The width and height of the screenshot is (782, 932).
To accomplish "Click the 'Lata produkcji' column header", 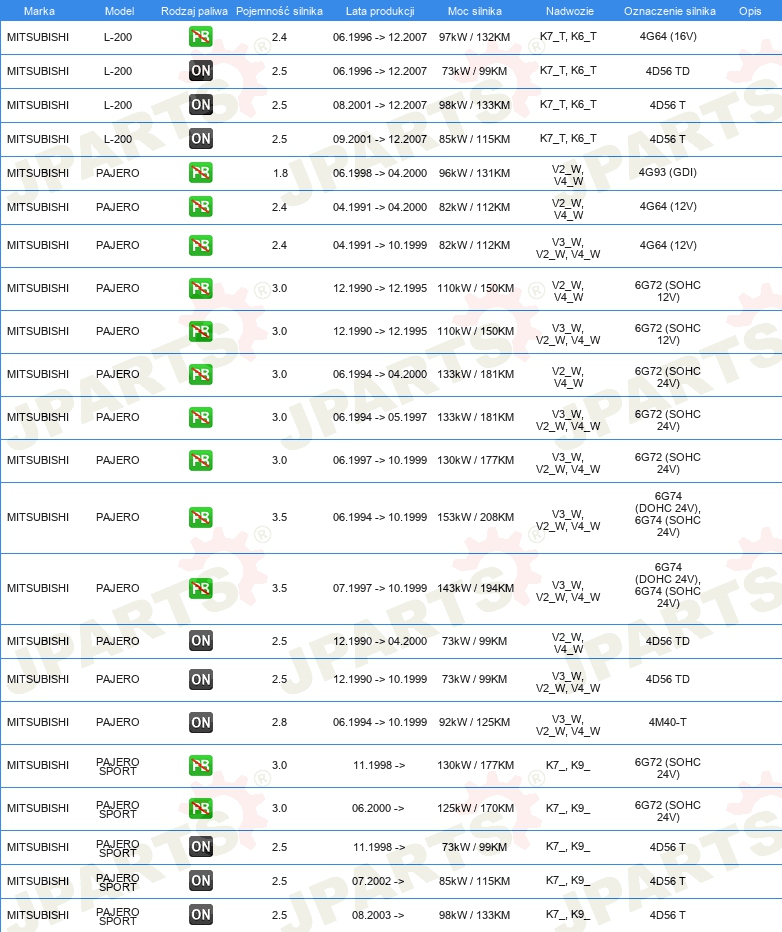I will (x=380, y=11).
